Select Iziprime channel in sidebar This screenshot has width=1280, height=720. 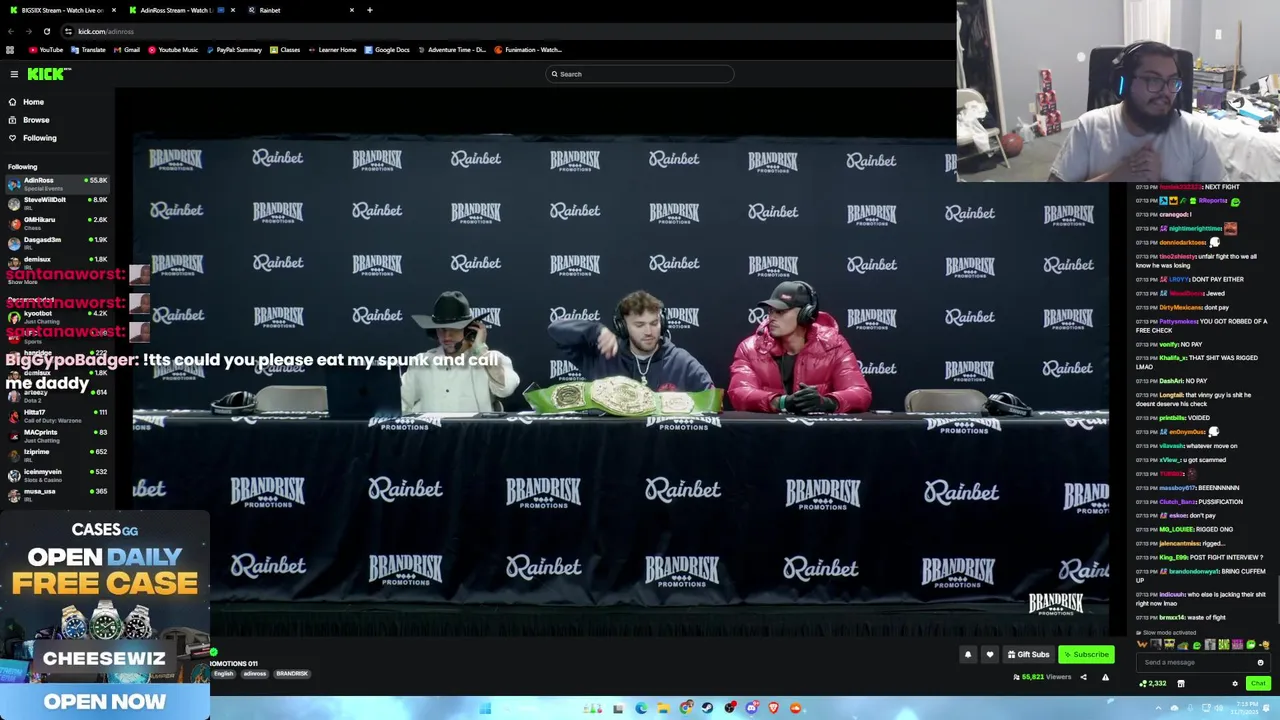57,455
